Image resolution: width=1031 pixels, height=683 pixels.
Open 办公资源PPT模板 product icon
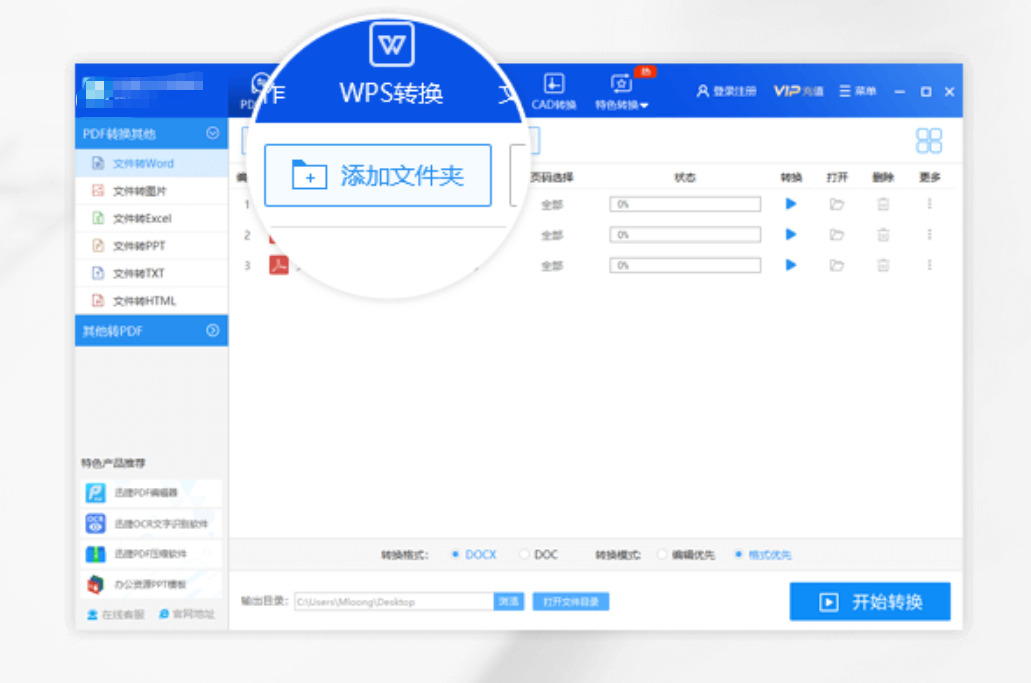(95, 584)
